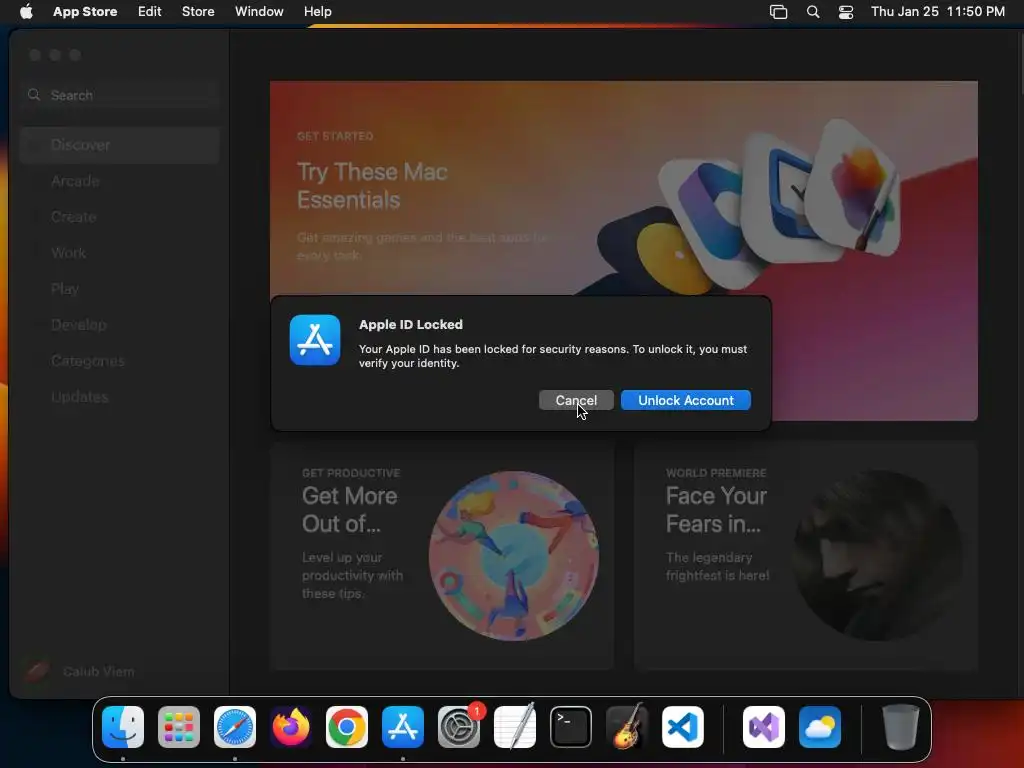Screen dimensions: 1024x768
Task: Click the Apple ID Locked heading
Action: click(411, 325)
